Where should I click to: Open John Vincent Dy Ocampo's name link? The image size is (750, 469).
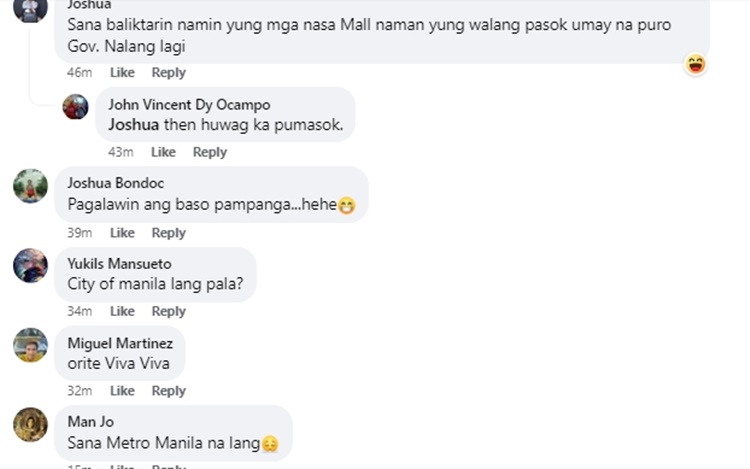click(x=189, y=105)
